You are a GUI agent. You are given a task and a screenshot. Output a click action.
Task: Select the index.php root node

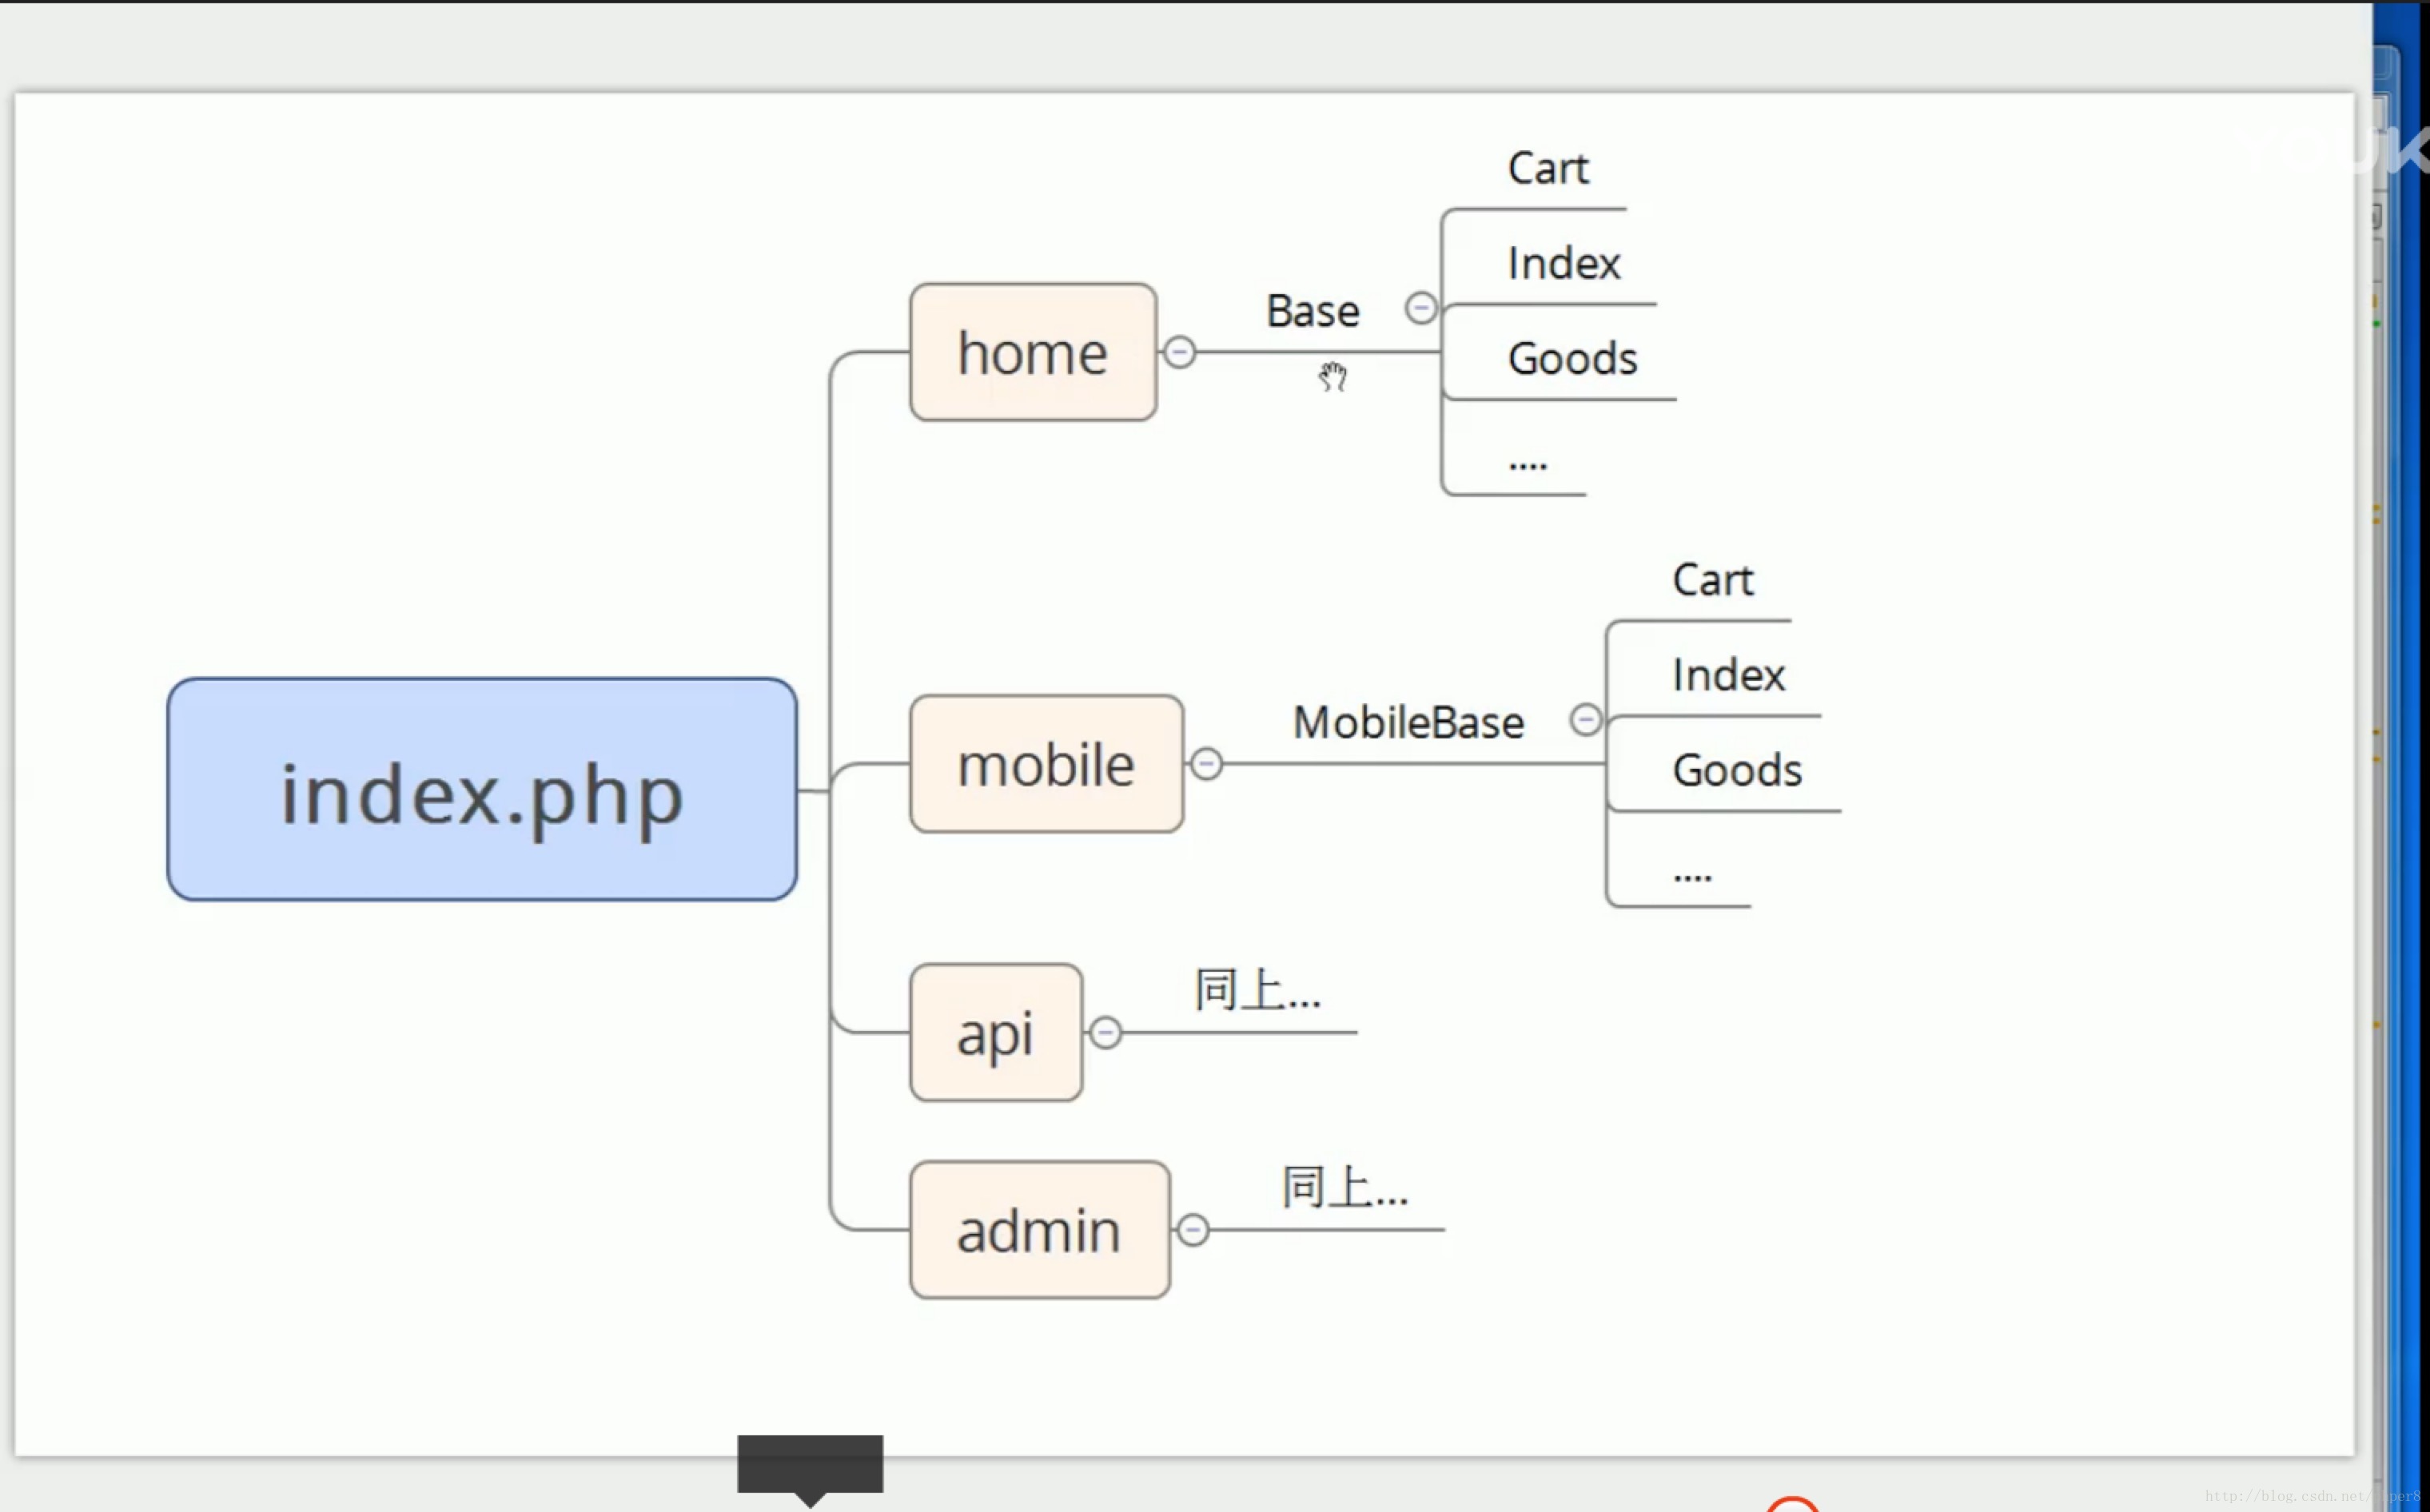[482, 790]
